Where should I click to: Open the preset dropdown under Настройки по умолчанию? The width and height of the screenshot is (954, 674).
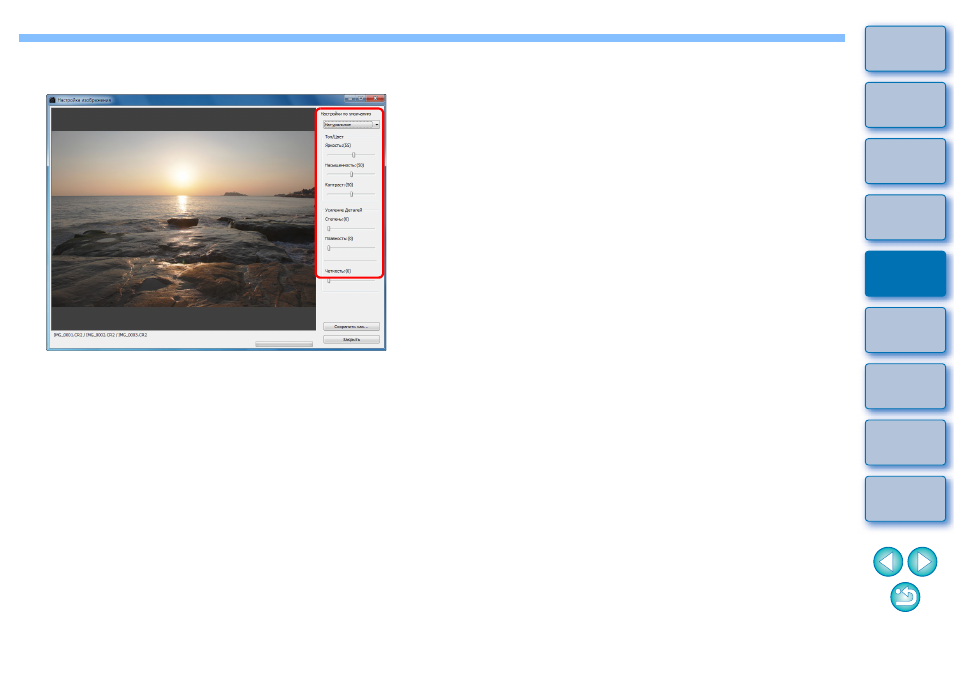pos(351,125)
